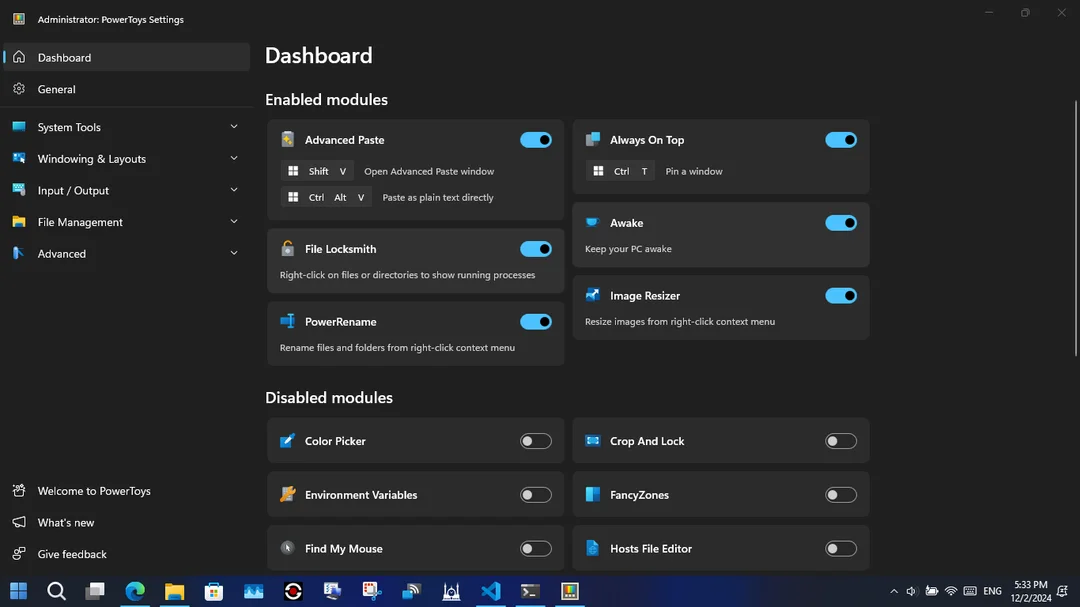1080x607 pixels.
Task: Turn on the Find My Mouse switch
Action: (x=536, y=548)
